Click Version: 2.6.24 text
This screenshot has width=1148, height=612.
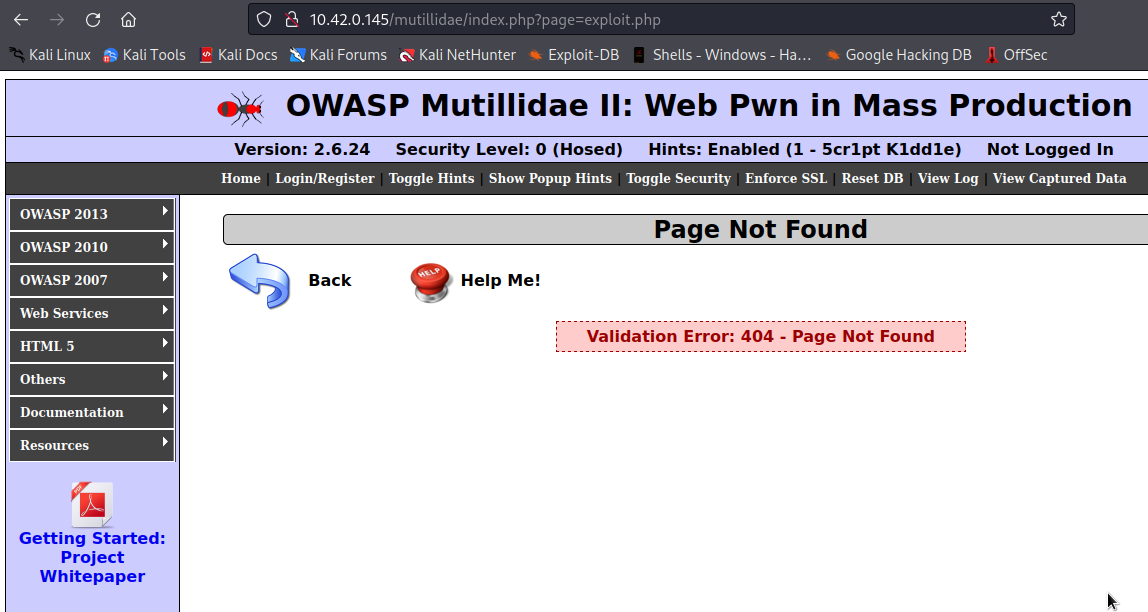tap(302, 149)
